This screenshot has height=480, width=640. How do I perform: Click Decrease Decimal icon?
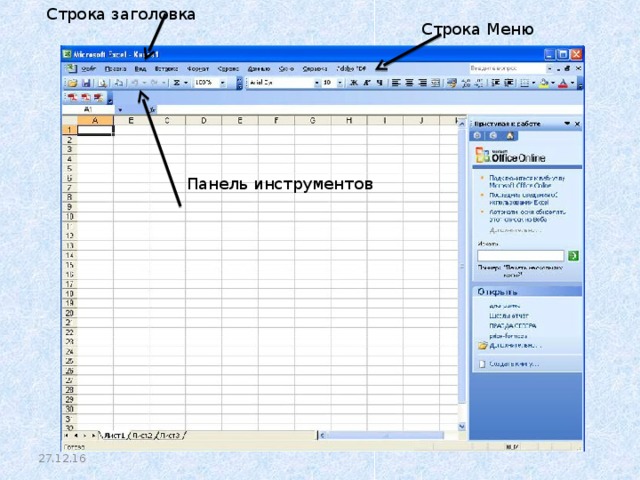pyautogui.click(x=479, y=83)
